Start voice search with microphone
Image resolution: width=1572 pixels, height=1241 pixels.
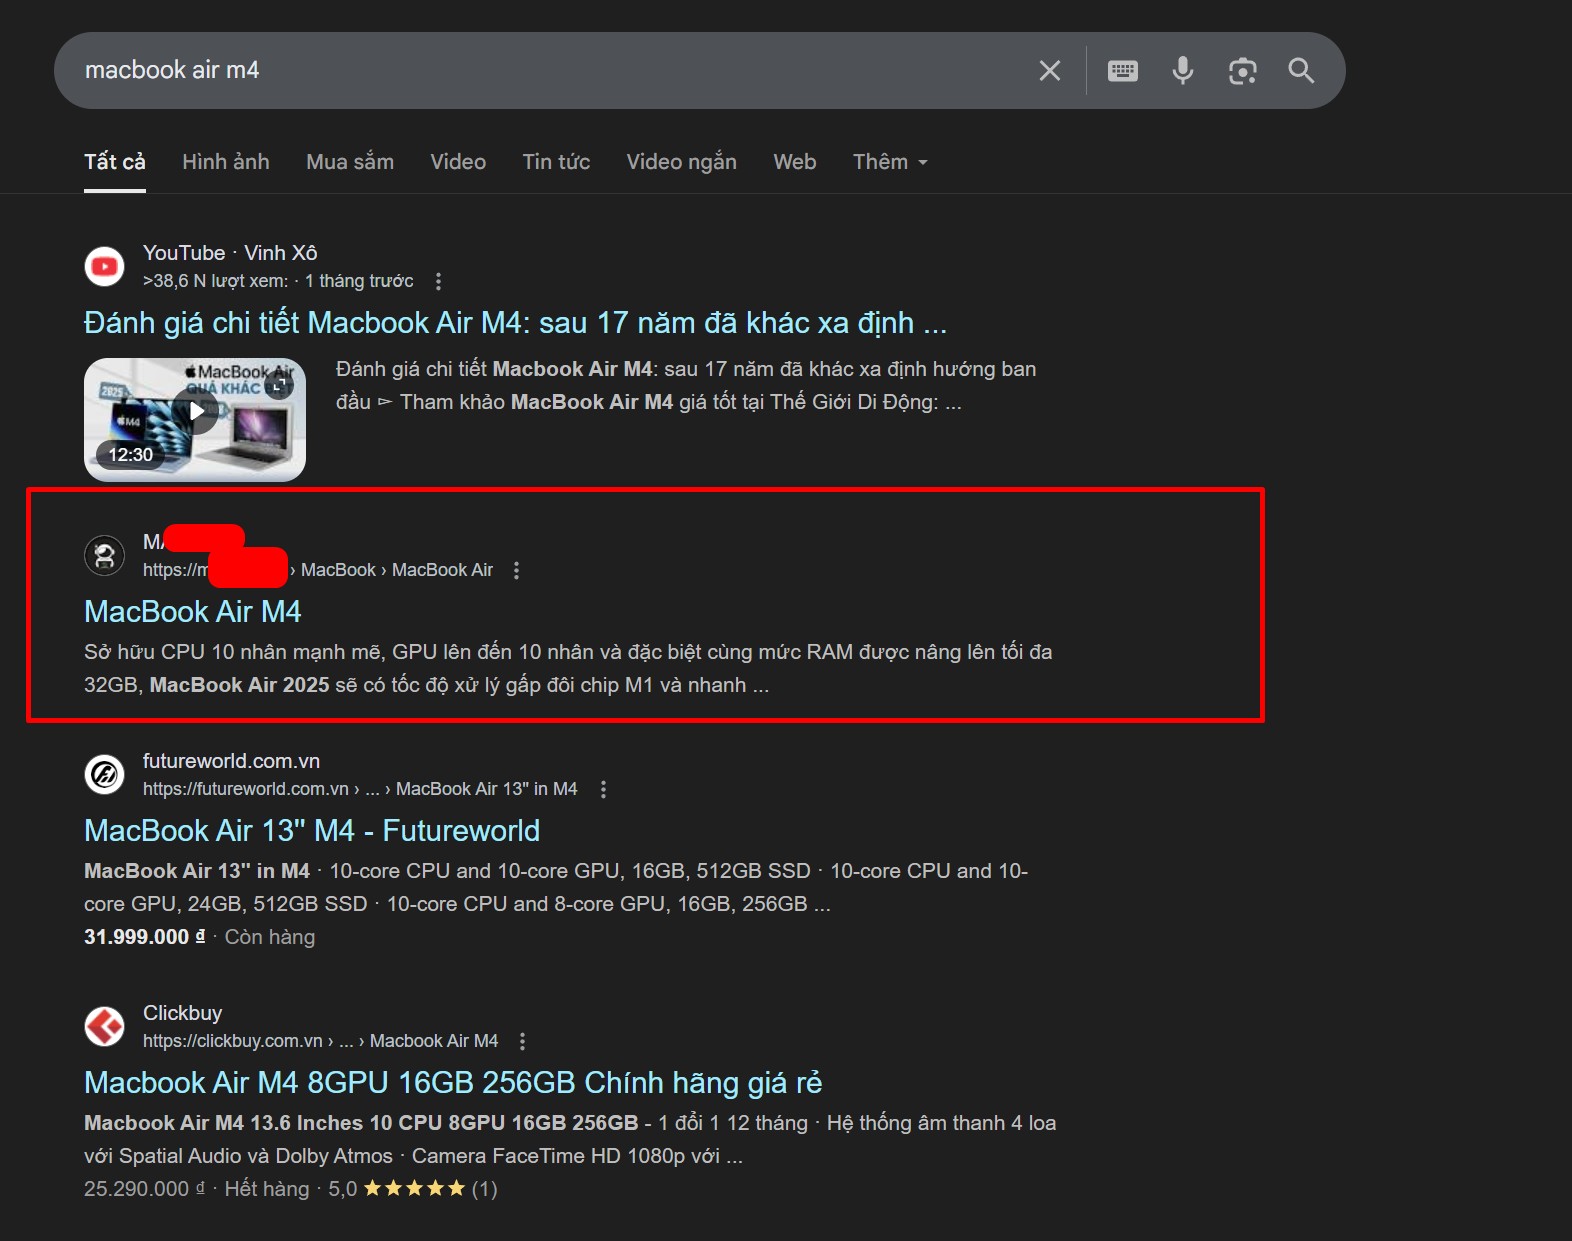tap(1183, 70)
